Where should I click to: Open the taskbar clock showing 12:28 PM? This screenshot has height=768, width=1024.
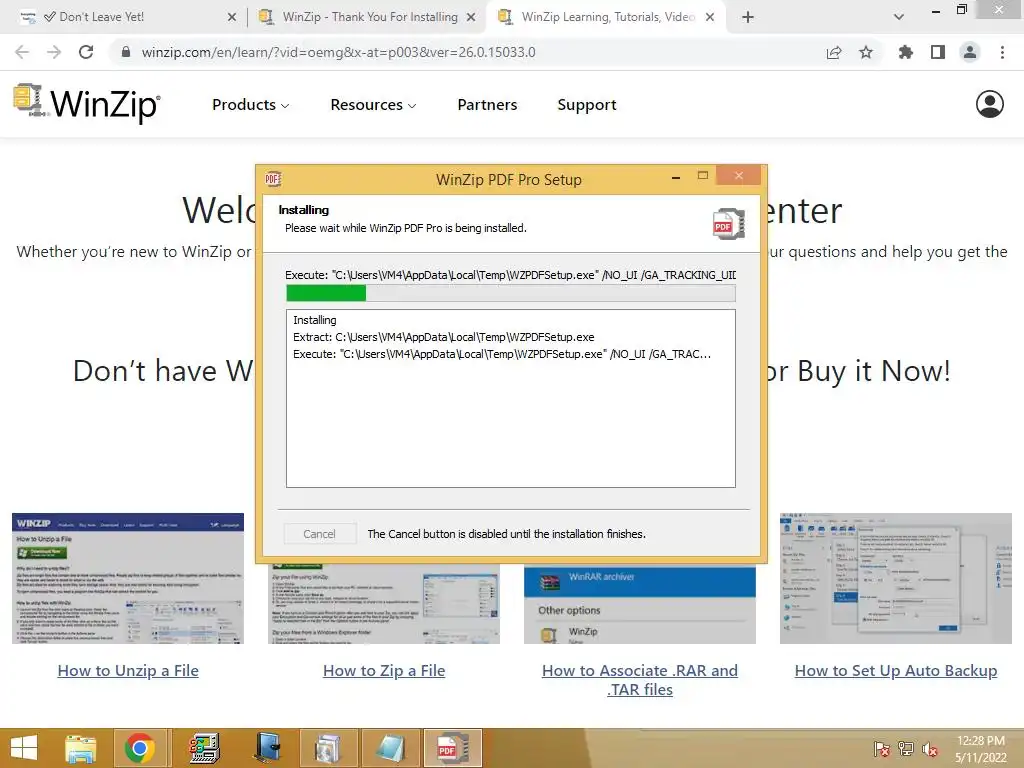tap(980, 749)
